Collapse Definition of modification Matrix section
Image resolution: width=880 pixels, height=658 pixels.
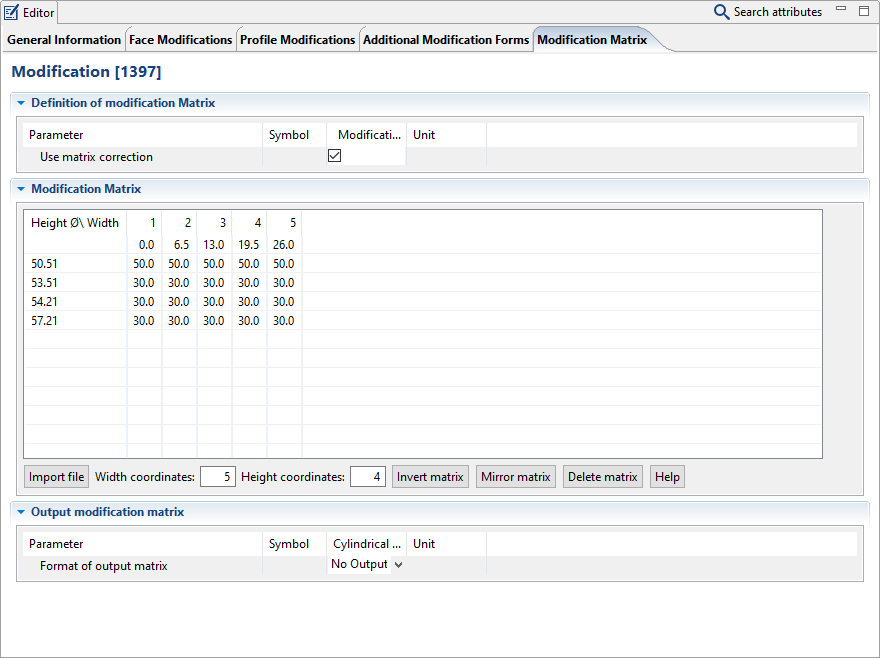point(20,103)
